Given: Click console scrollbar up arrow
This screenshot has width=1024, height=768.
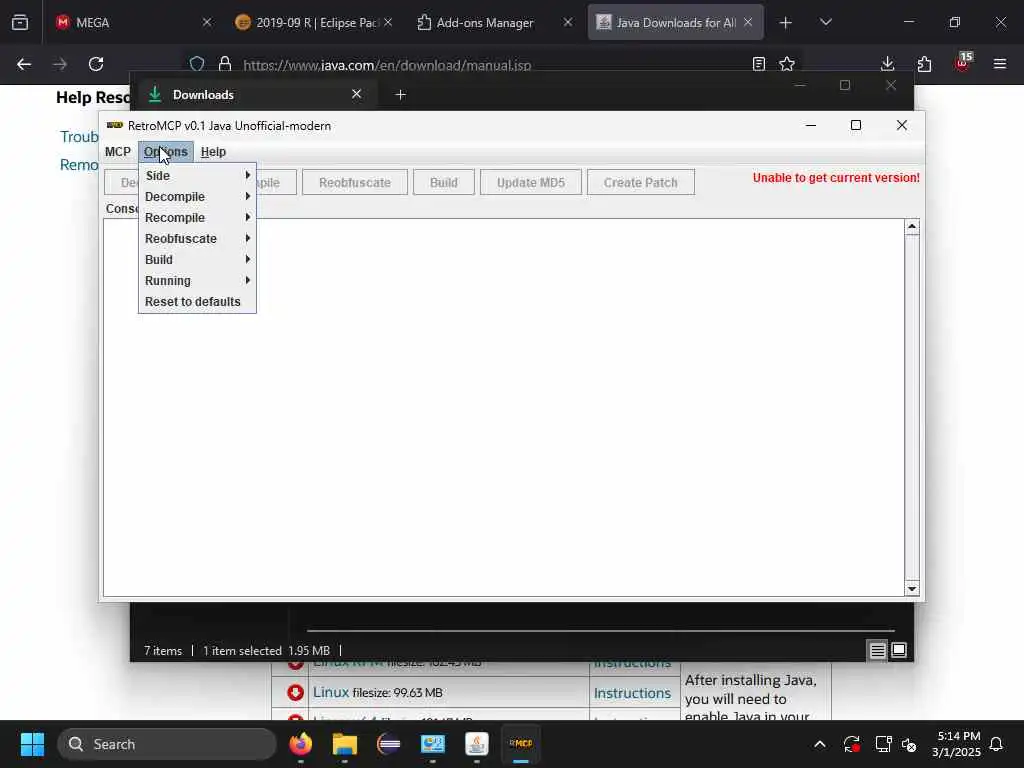Looking at the screenshot, I should pyautogui.click(x=912, y=227).
